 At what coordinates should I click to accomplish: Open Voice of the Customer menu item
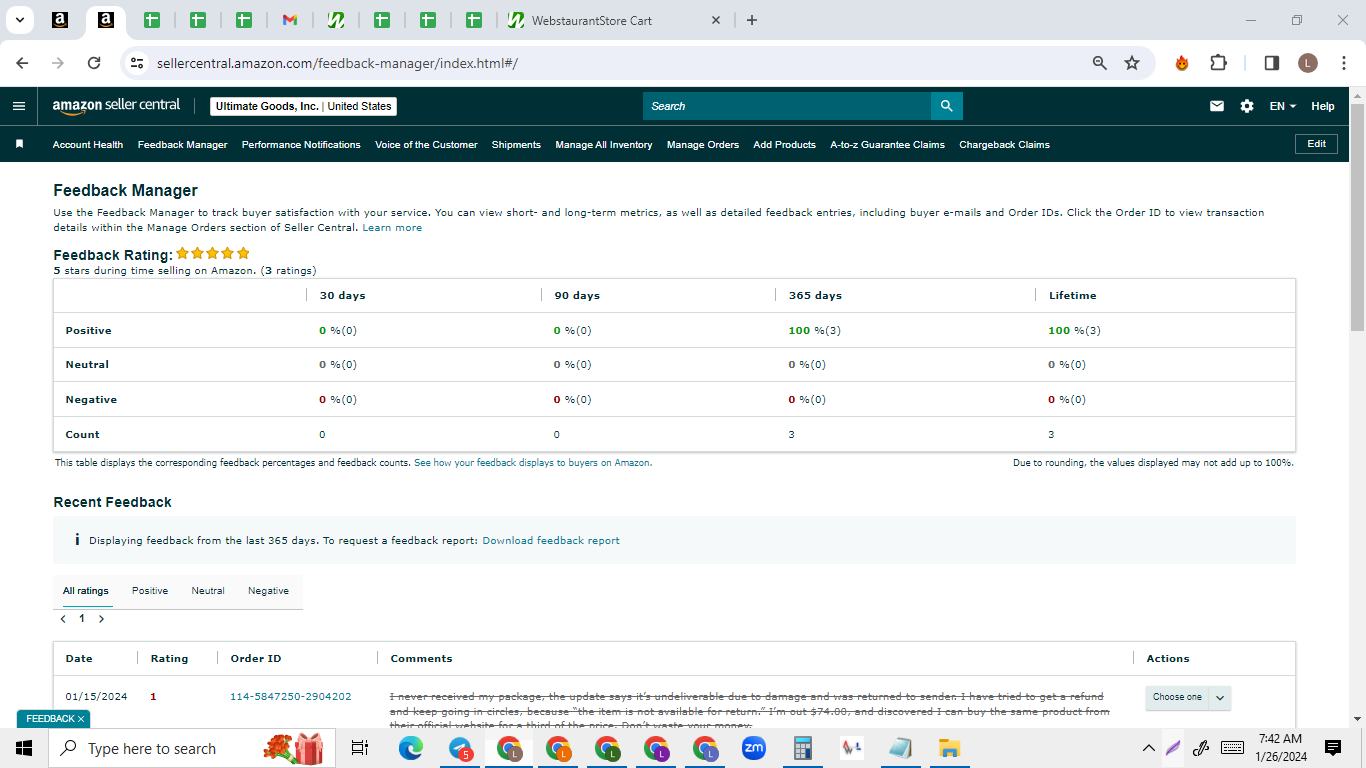426,145
